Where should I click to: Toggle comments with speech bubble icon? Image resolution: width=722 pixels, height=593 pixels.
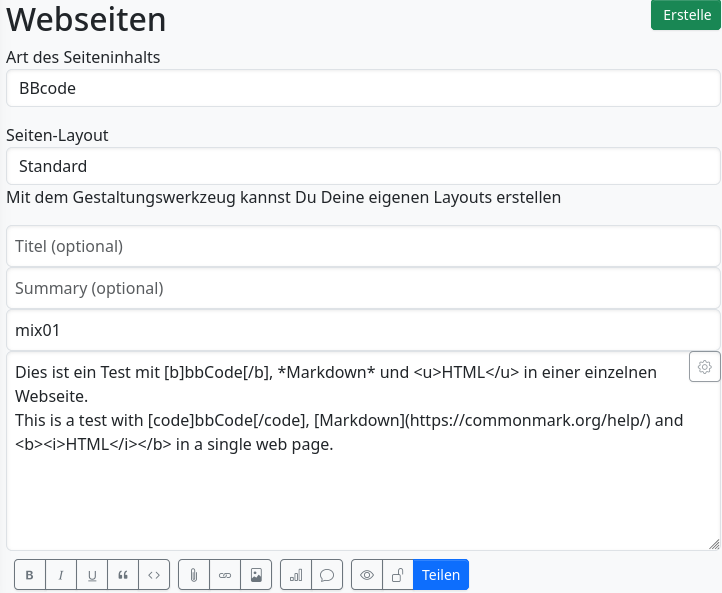click(327, 575)
